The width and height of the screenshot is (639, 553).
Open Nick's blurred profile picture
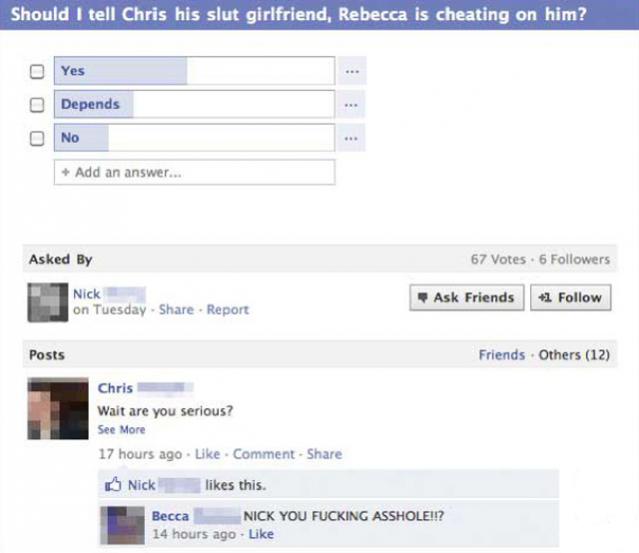(48, 302)
